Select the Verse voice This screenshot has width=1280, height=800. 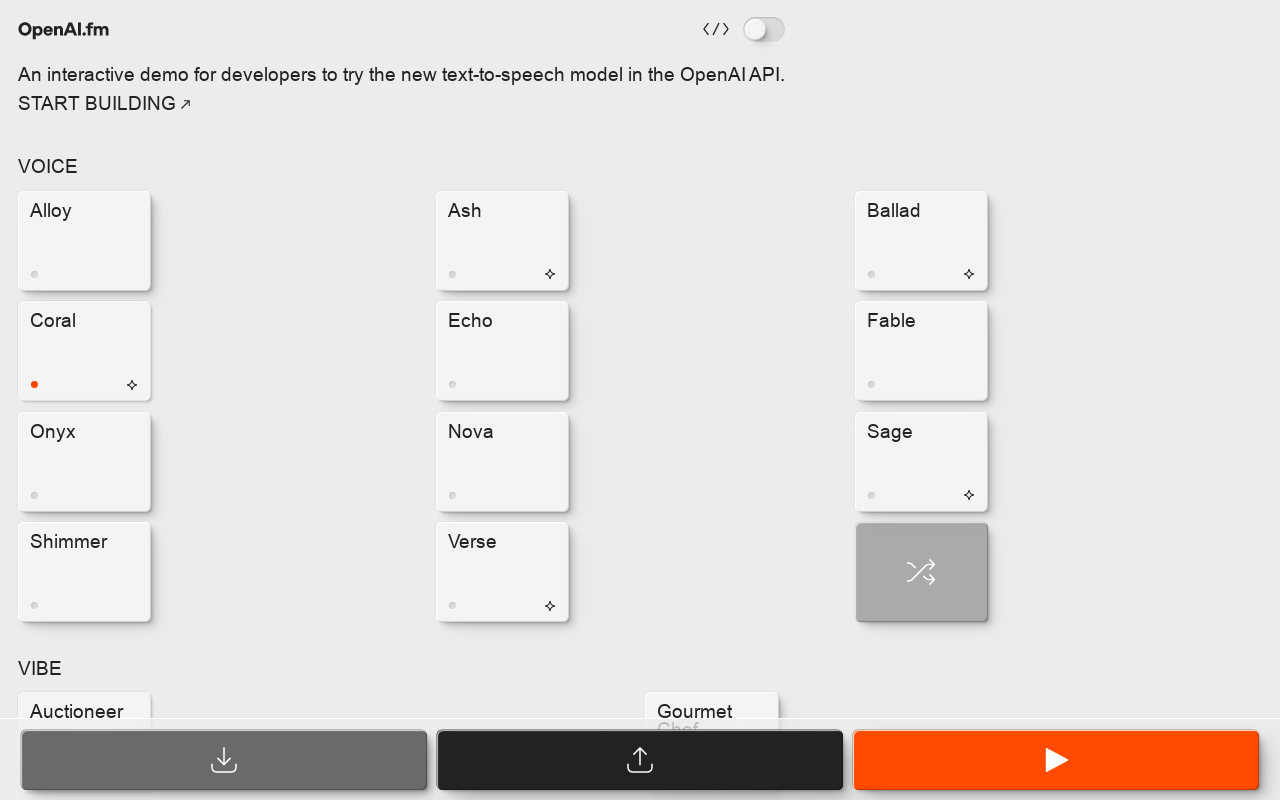coord(502,572)
